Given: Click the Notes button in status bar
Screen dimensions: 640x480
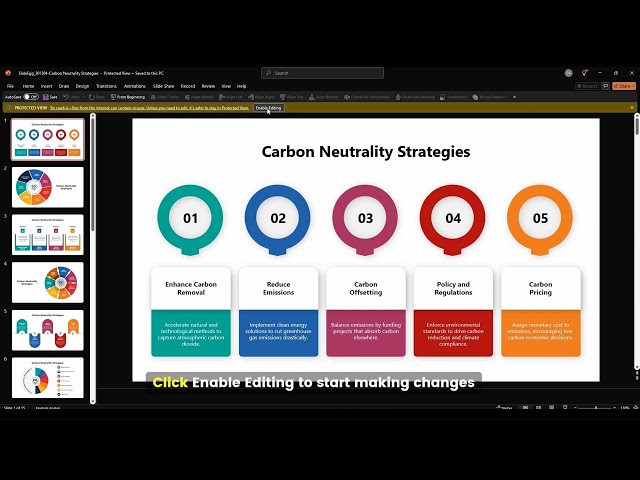Looking at the screenshot, I should pyautogui.click(x=504, y=407).
